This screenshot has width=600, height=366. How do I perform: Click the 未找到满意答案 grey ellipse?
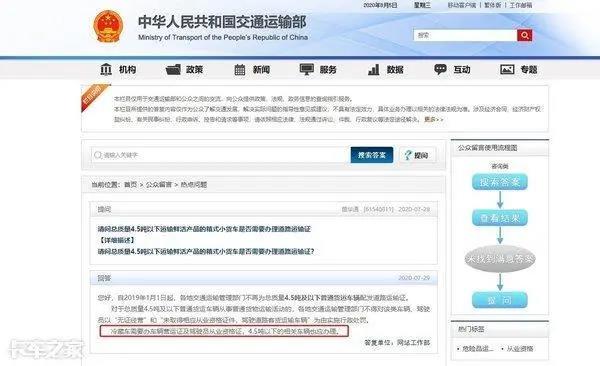(x=500, y=259)
